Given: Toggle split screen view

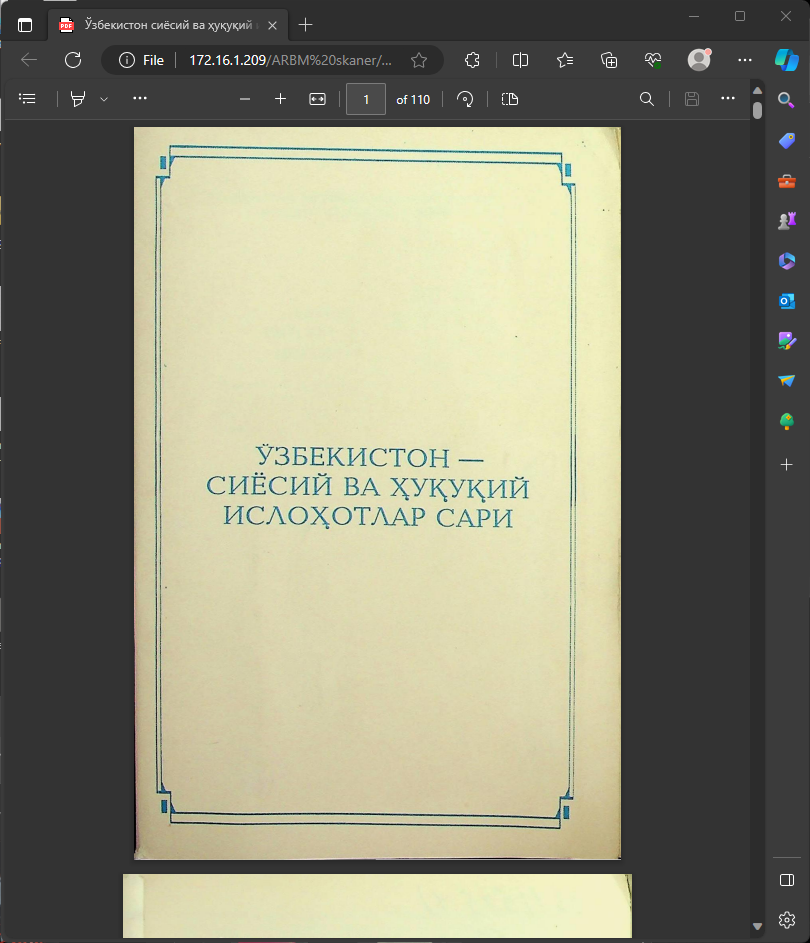Looking at the screenshot, I should coord(520,60).
